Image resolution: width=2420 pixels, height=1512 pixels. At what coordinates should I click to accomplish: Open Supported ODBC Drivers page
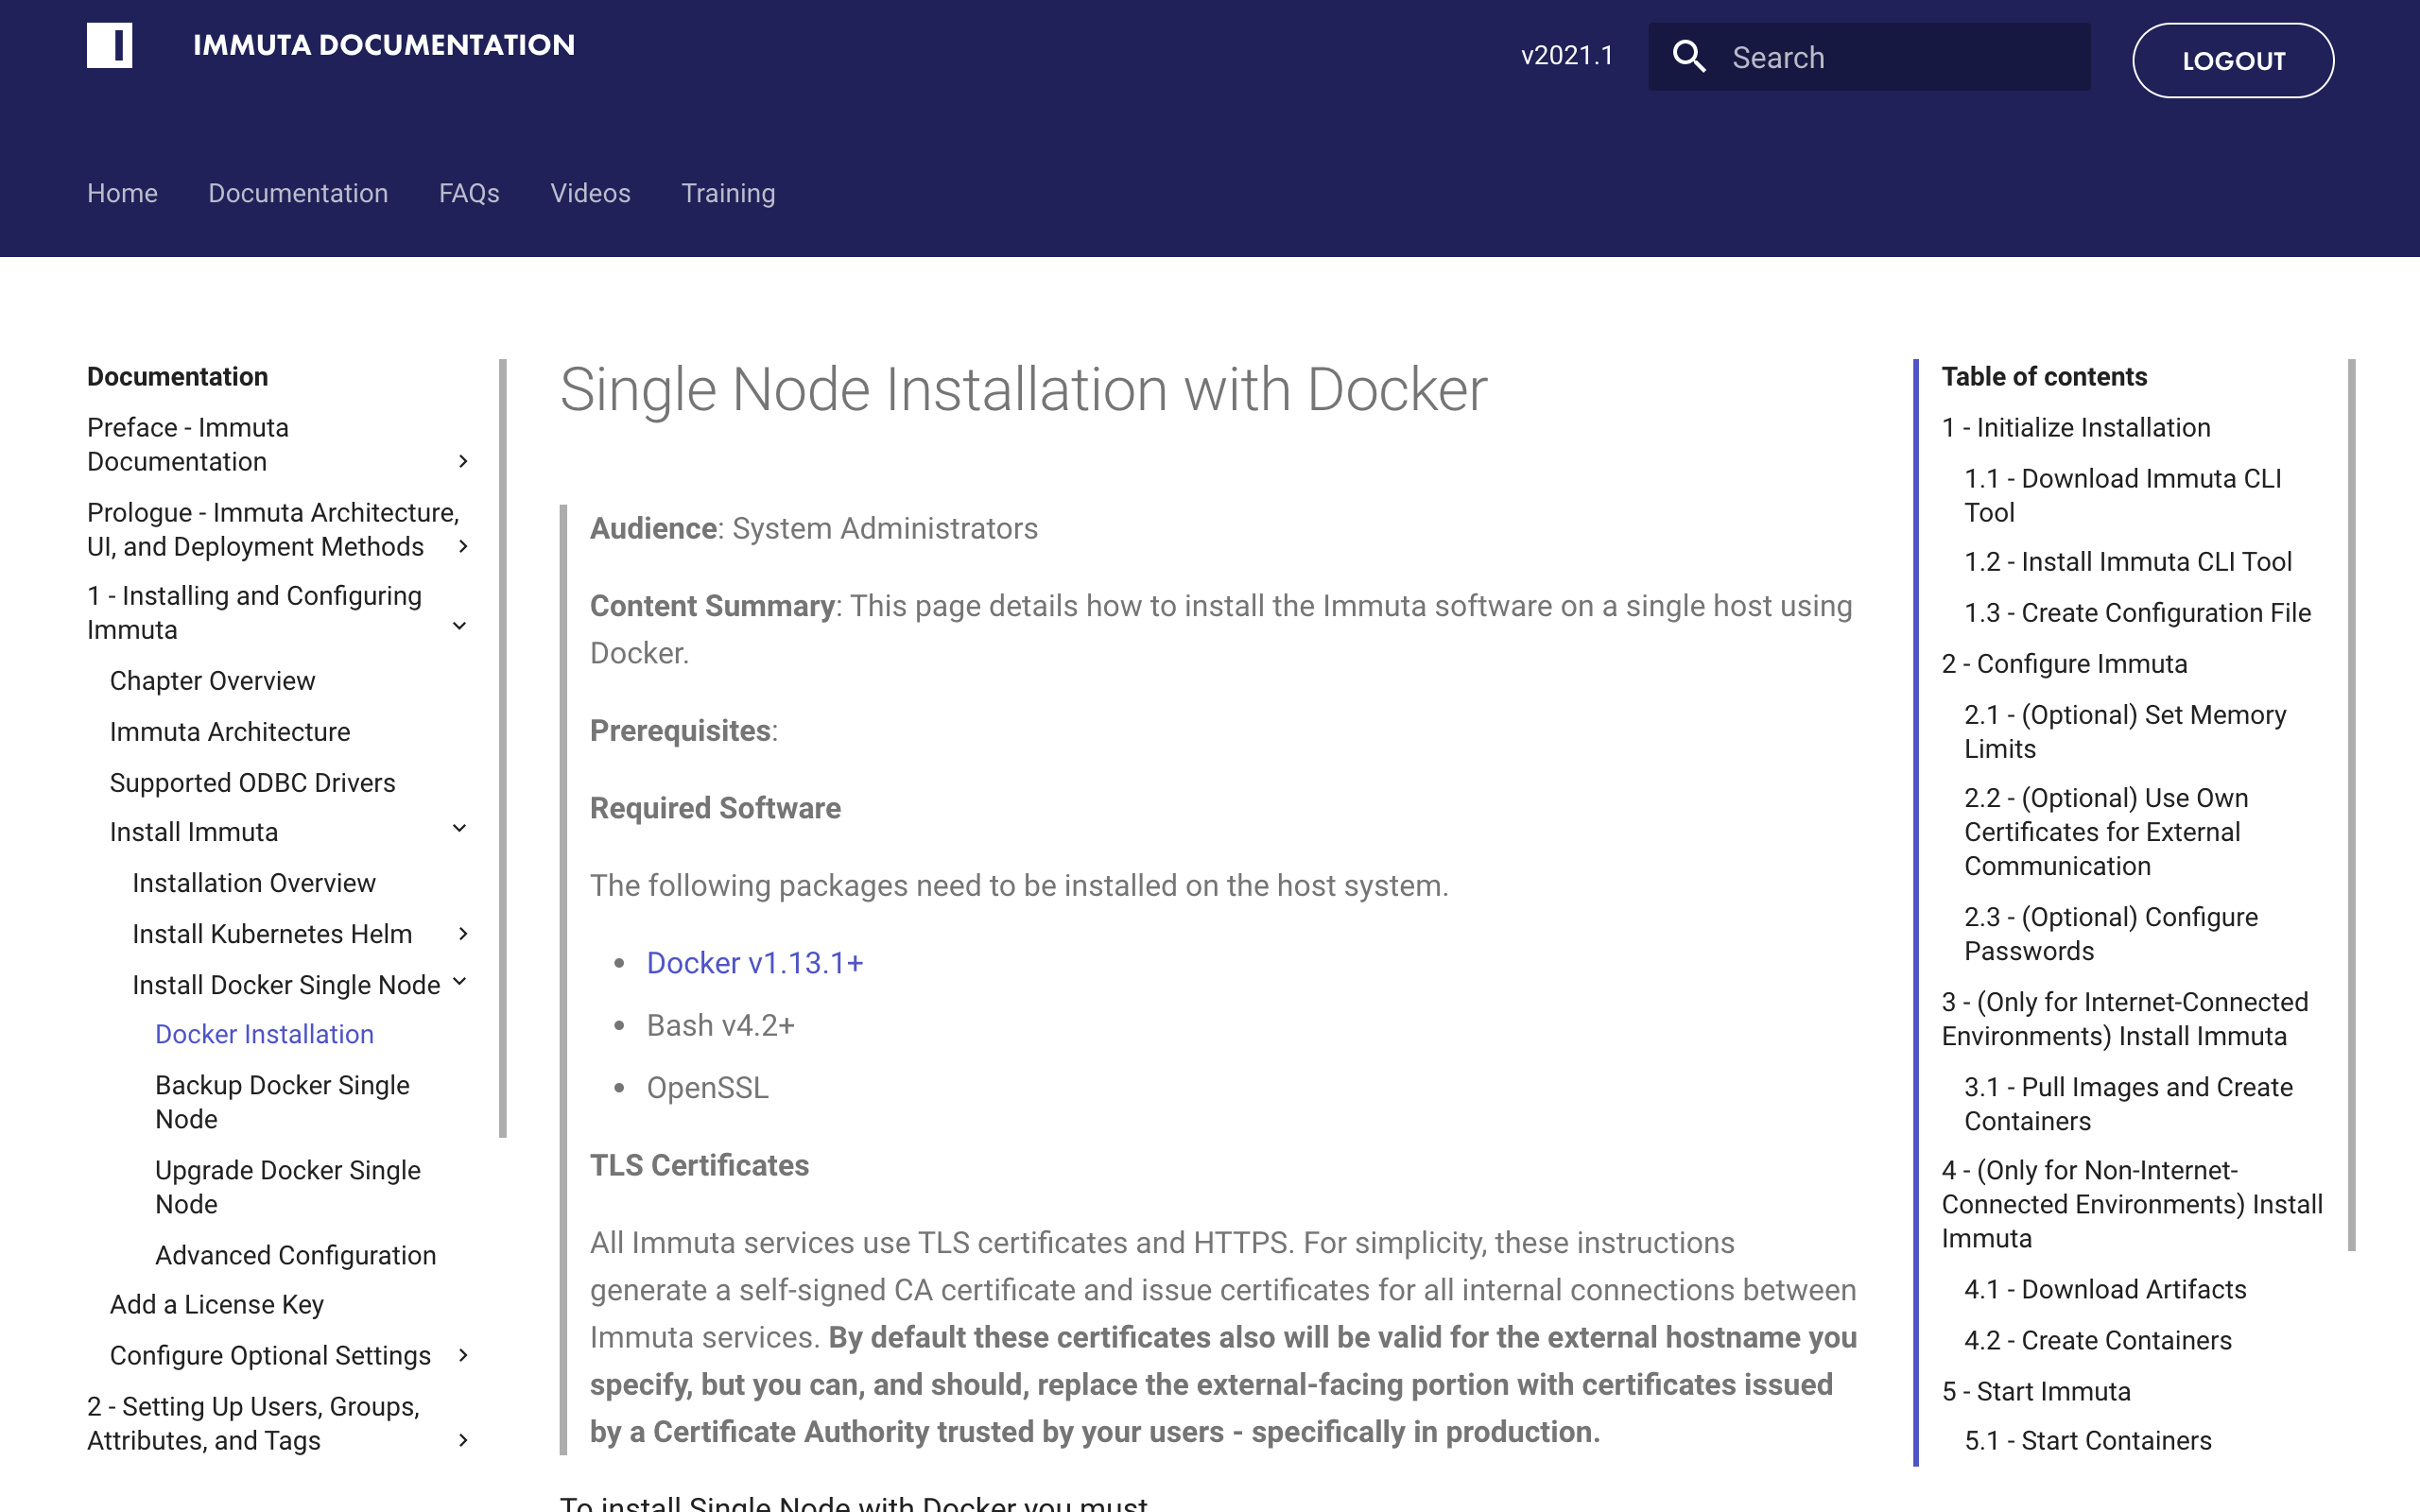[x=253, y=782]
